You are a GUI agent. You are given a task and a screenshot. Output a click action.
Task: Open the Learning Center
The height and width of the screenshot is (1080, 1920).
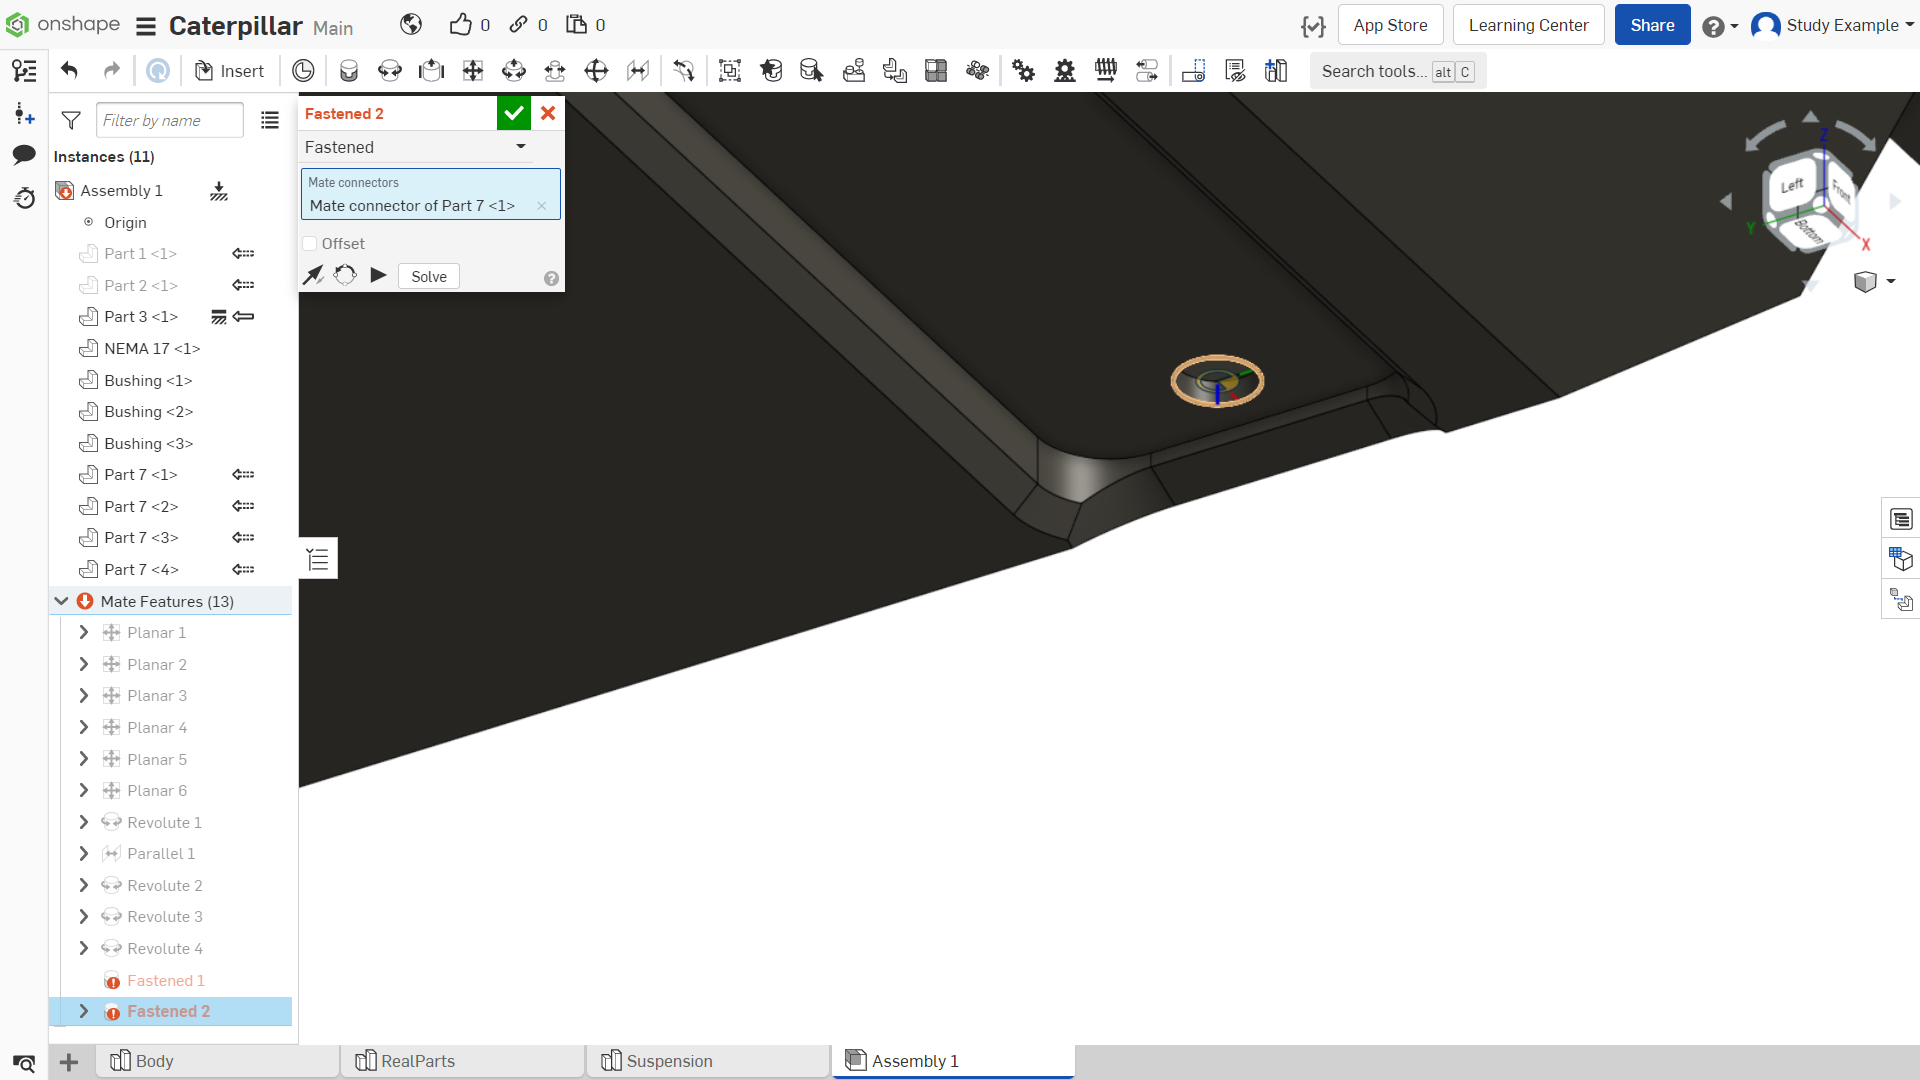(x=1528, y=25)
